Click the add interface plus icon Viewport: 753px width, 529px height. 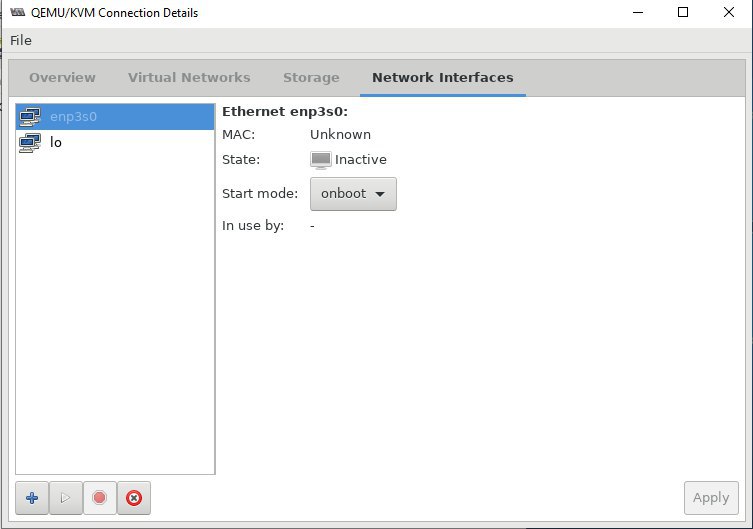tap(32, 498)
